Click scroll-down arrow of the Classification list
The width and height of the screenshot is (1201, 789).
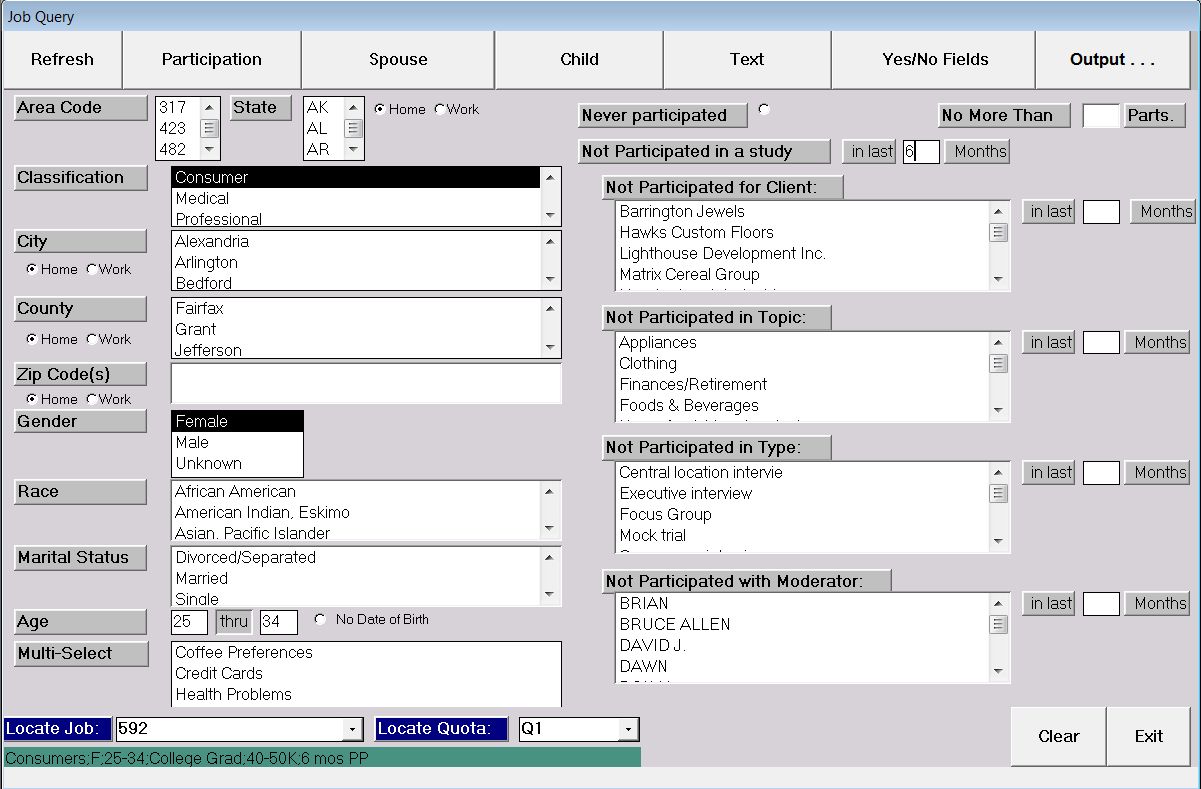(x=550, y=216)
